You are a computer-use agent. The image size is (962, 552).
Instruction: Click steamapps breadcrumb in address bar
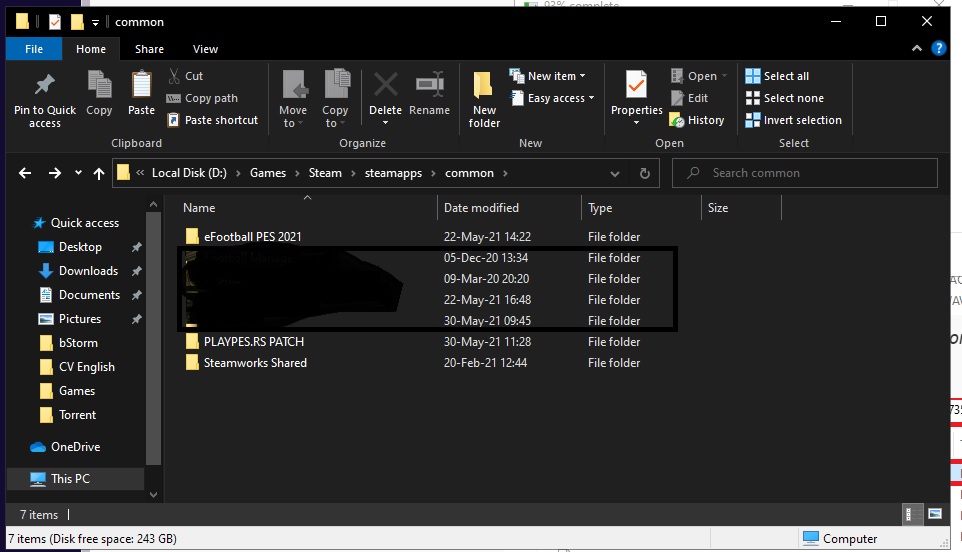tap(393, 173)
